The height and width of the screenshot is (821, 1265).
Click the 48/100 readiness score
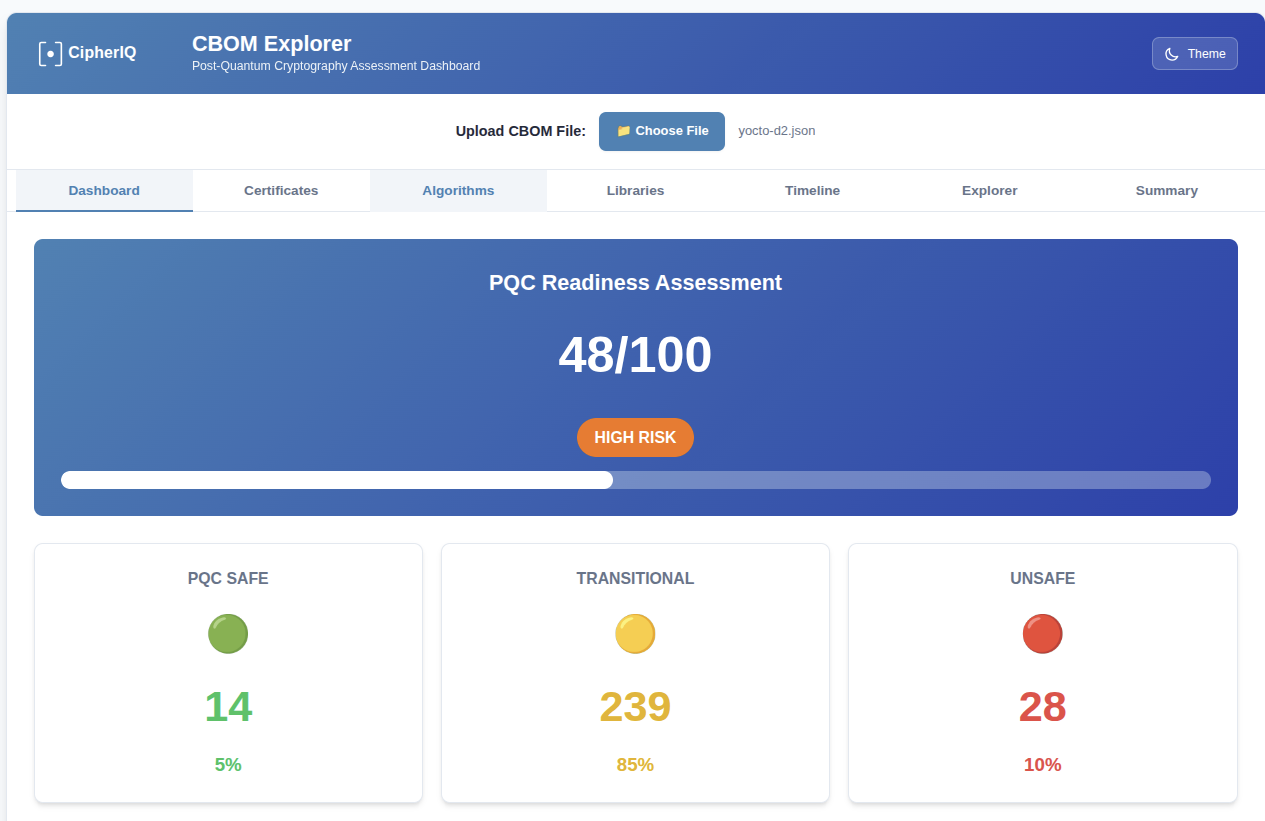[635, 355]
